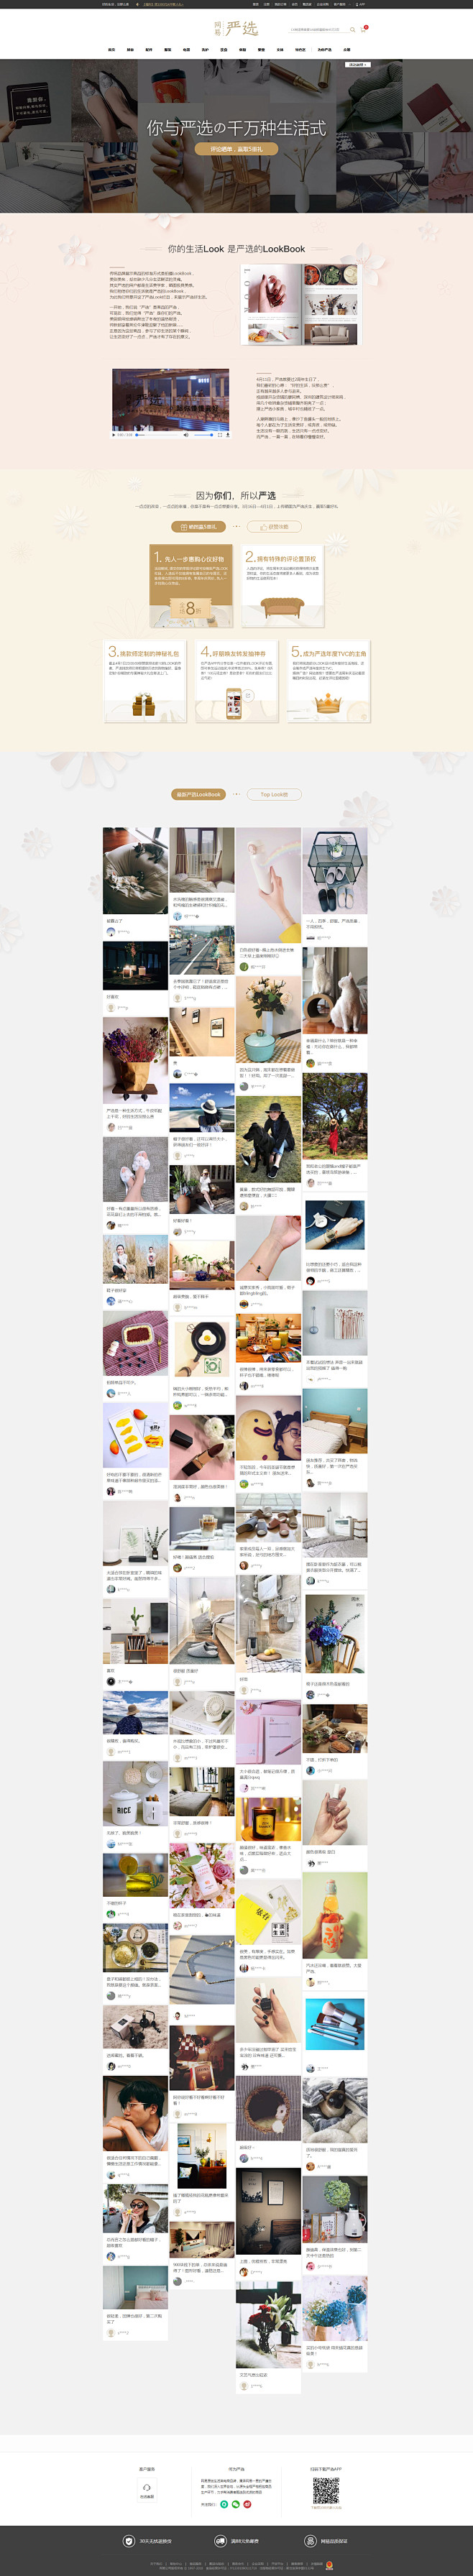The height and width of the screenshot is (2576, 473).
Task: Adjust the video volume slider
Action: coord(203,435)
